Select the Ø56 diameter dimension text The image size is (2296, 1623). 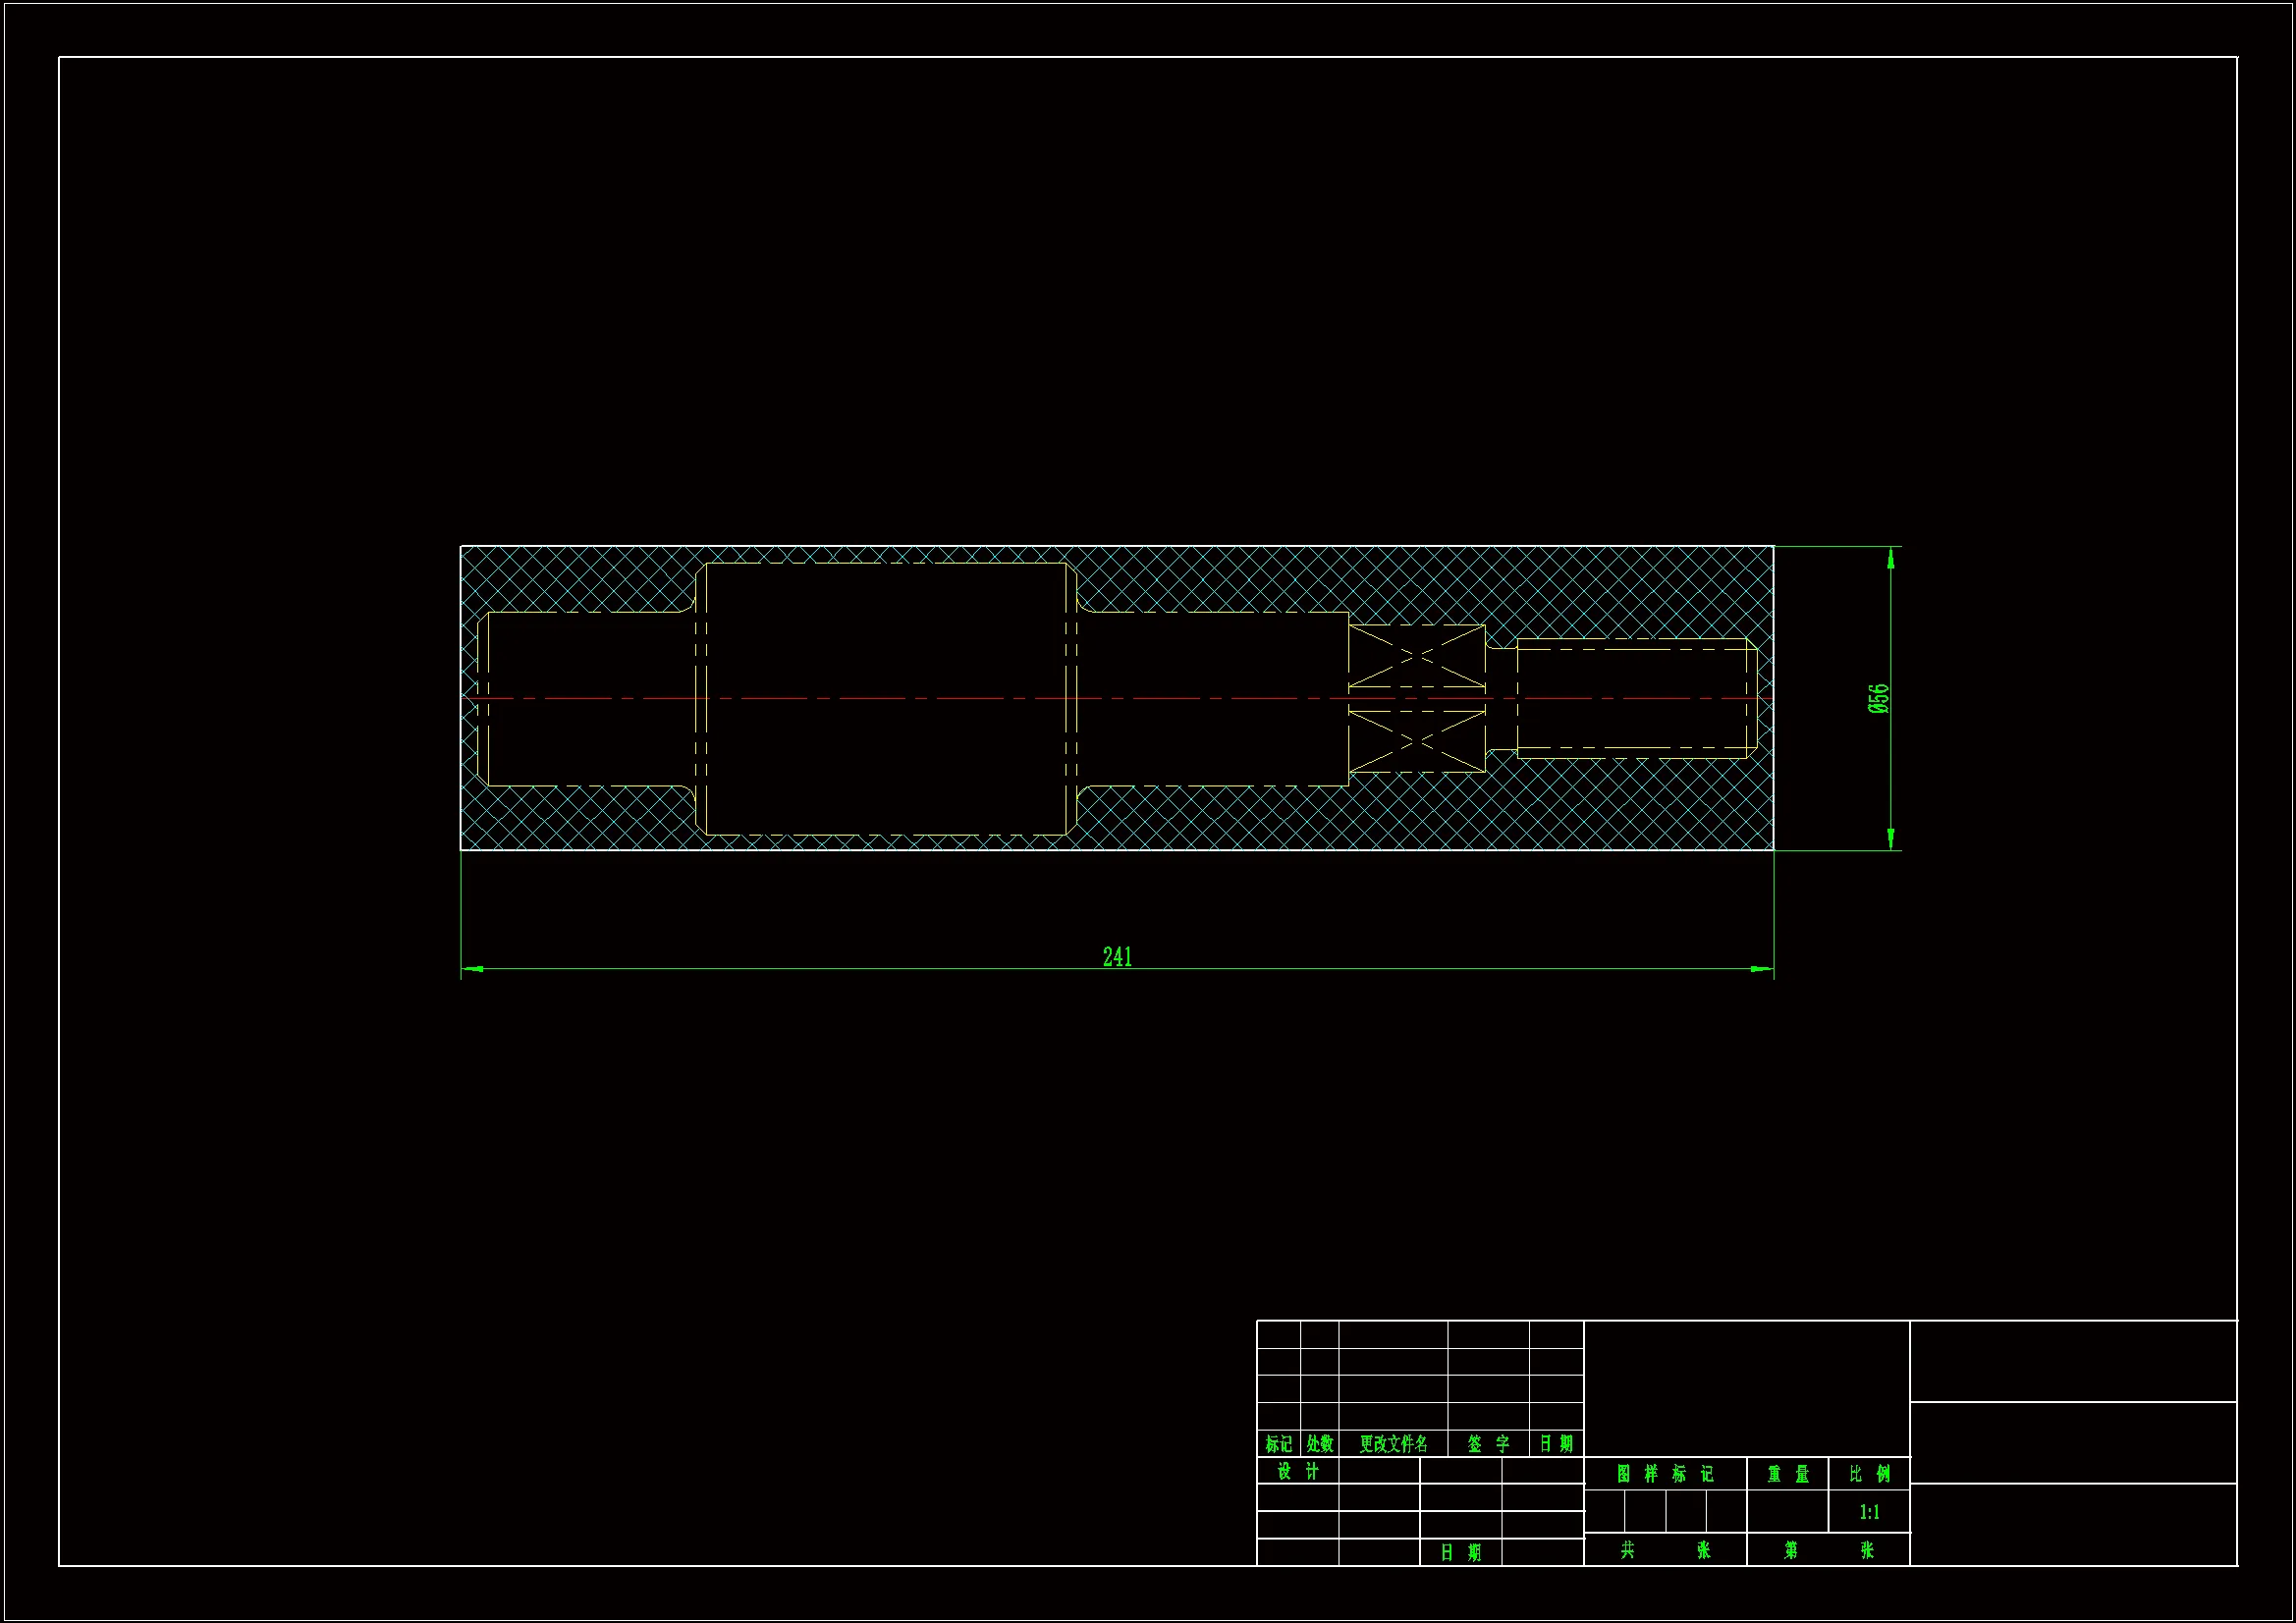click(1878, 698)
